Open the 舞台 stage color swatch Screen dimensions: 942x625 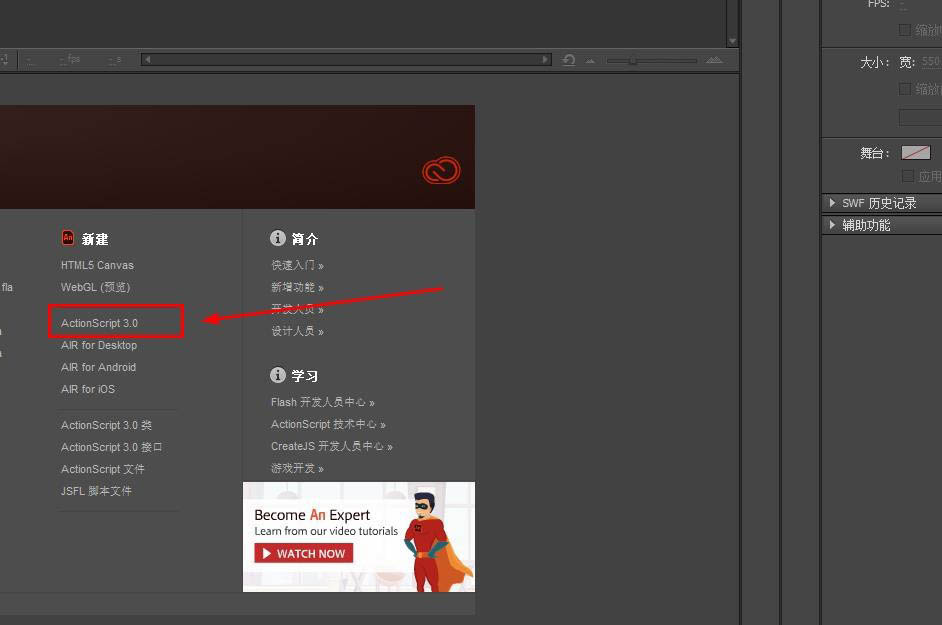916,153
